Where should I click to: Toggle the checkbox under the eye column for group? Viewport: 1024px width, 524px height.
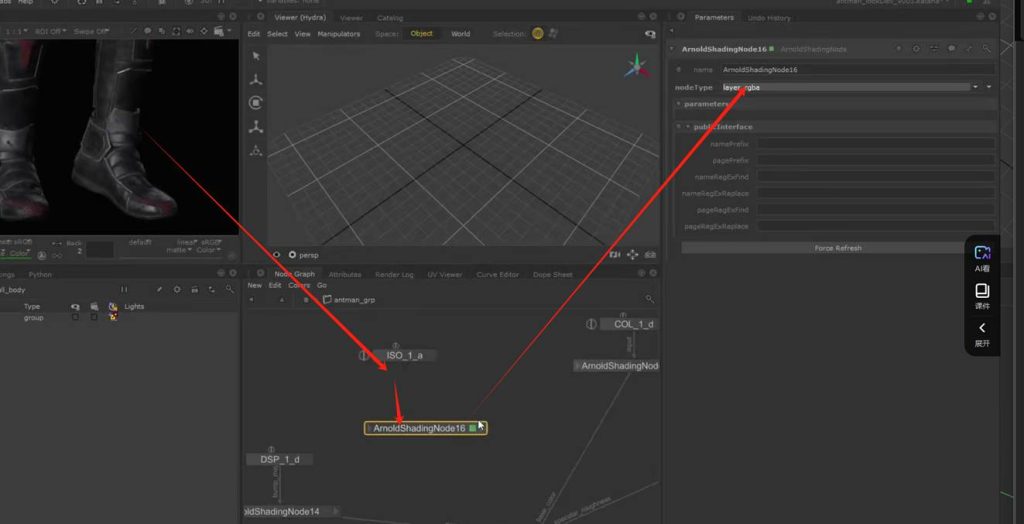[75, 317]
